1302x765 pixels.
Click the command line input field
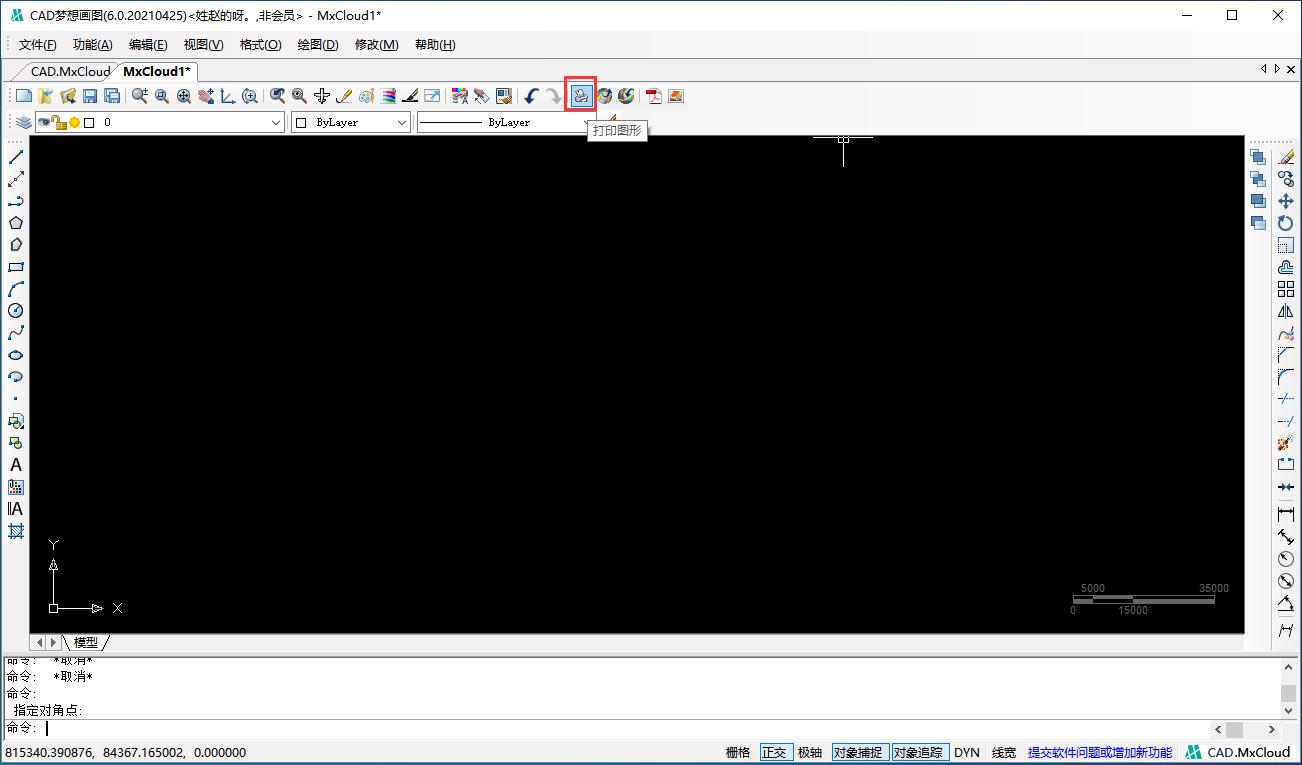coord(600,728)
